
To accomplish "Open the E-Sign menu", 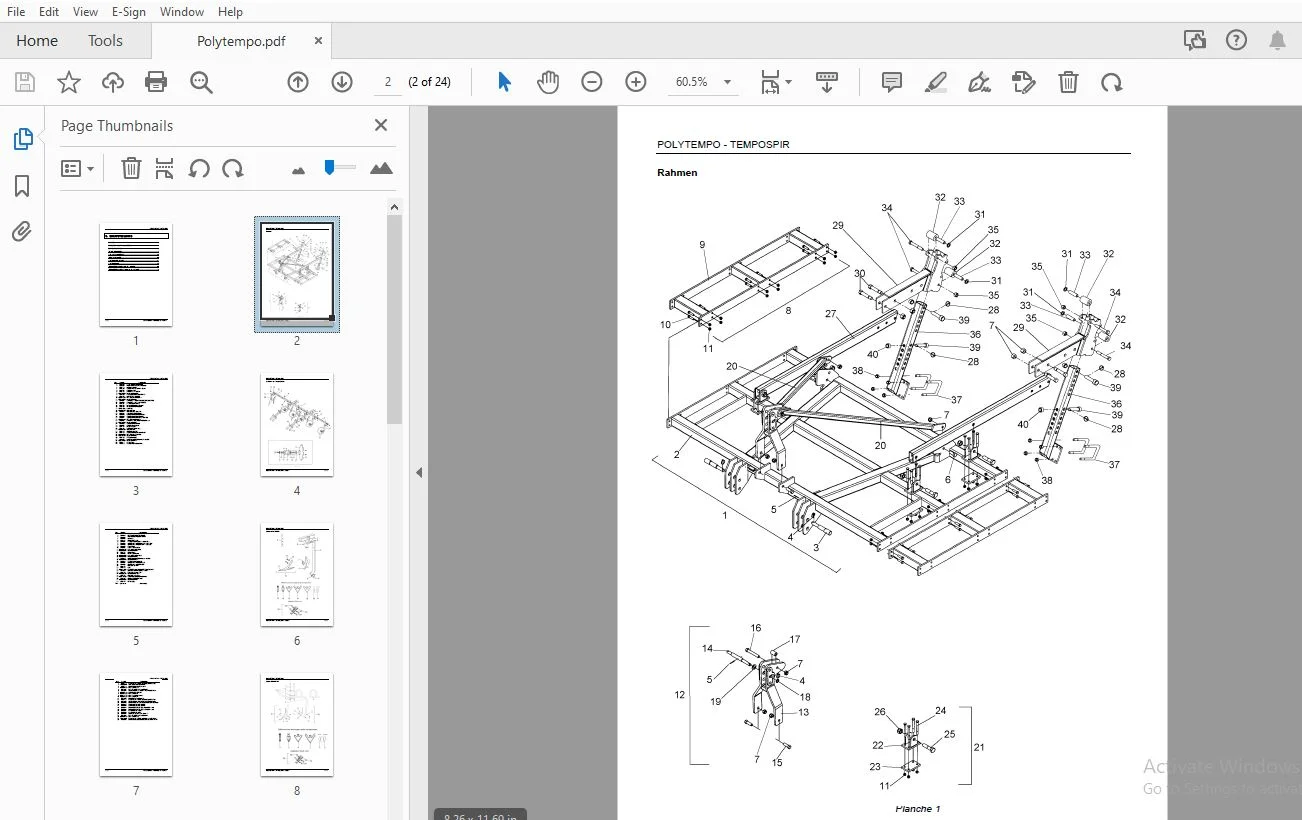I will 129,12.
